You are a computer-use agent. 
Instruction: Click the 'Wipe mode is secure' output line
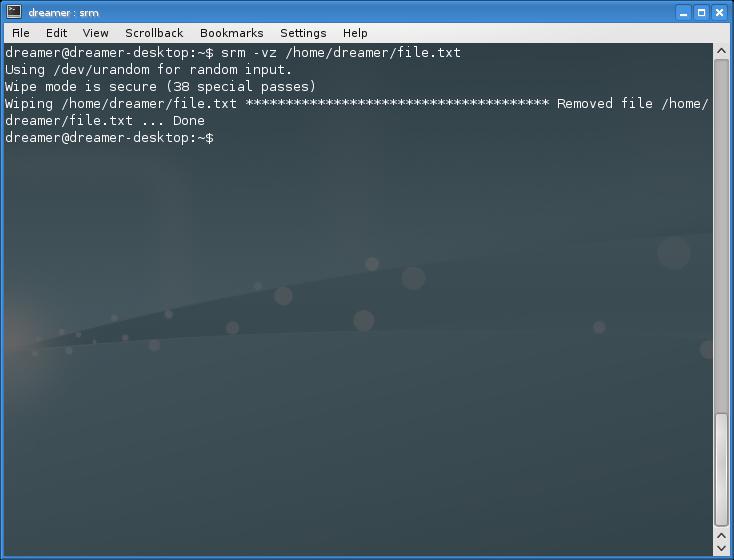160,87
